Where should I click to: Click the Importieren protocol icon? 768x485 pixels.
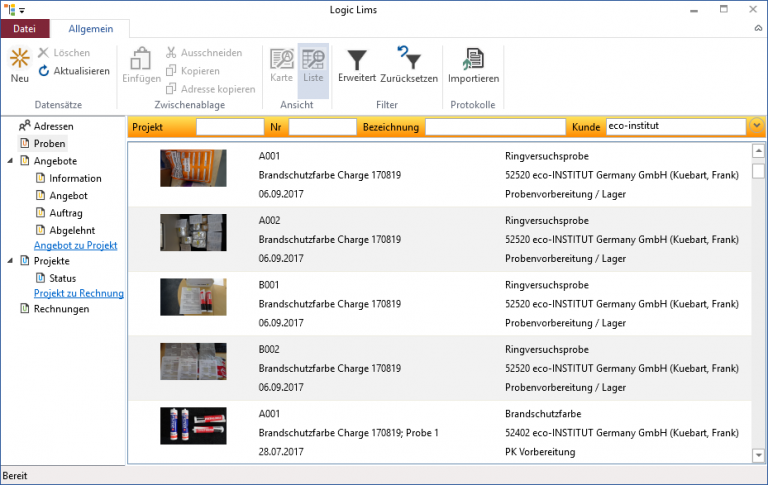[473, 60]
